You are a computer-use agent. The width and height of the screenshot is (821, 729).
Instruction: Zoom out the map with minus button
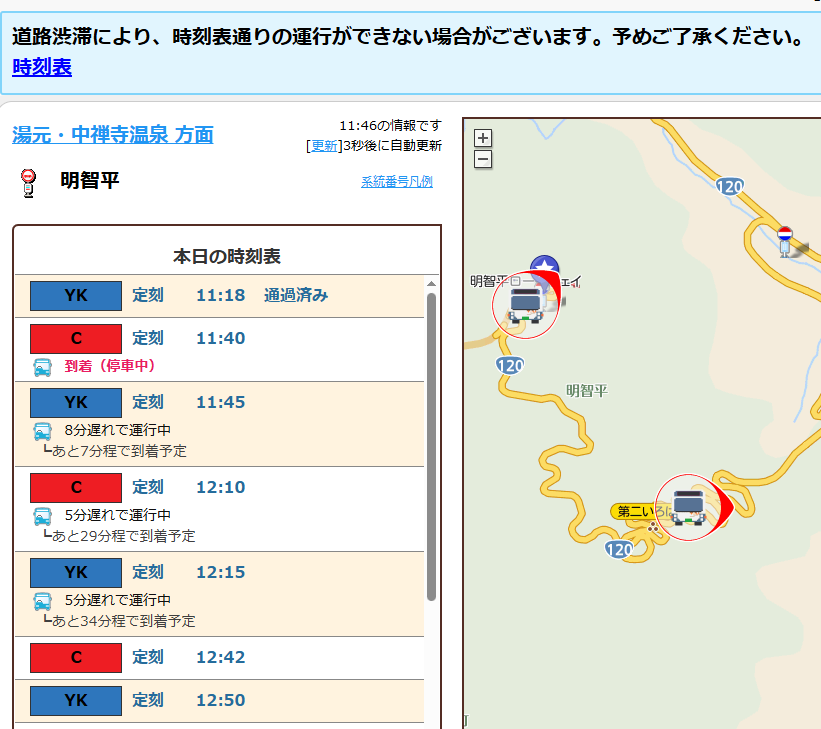tap(483, 158)
